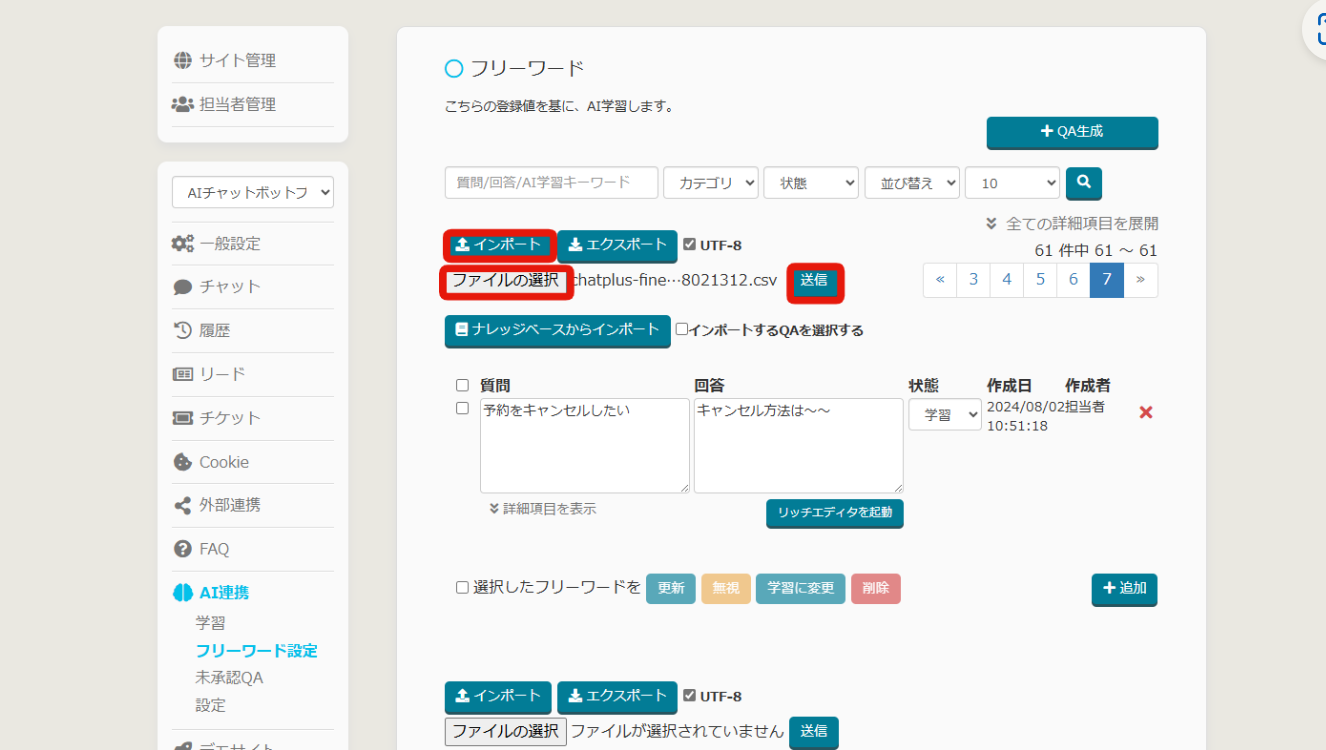Toggle the top UTF-8 checkbox

690,245
